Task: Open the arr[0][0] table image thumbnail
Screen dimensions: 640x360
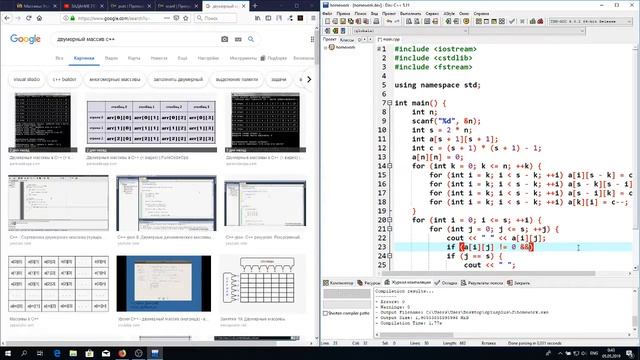Action: tap(151, 122)
